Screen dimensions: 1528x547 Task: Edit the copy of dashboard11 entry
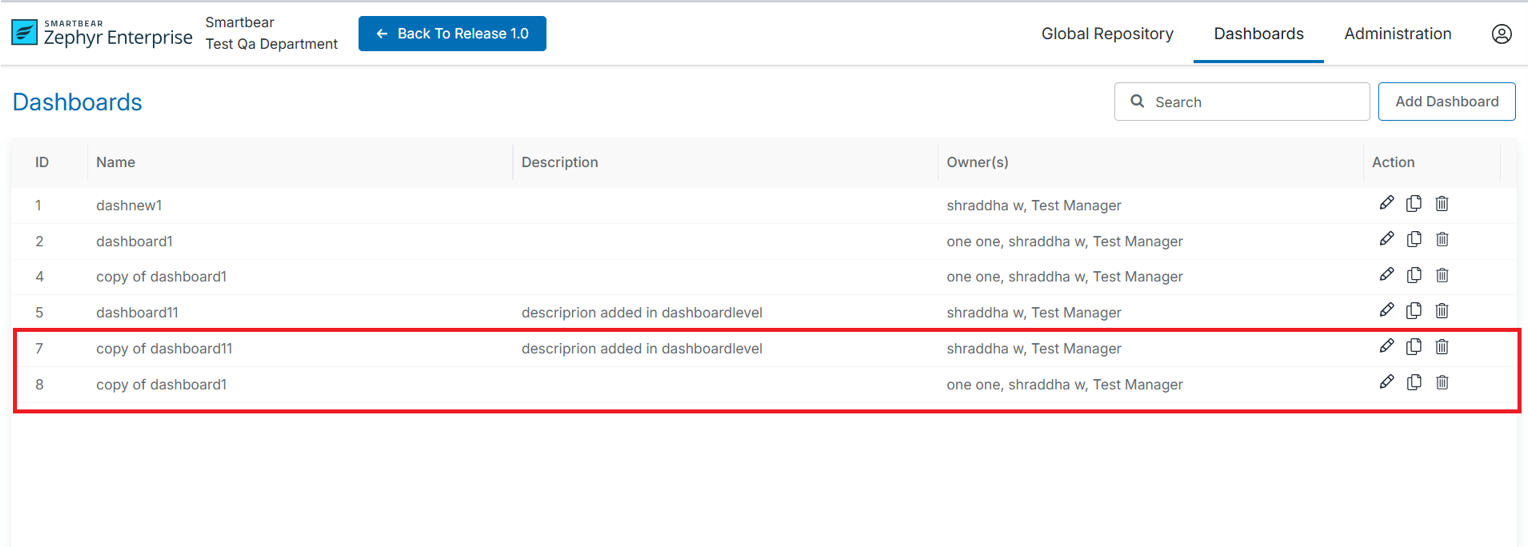1386,347
